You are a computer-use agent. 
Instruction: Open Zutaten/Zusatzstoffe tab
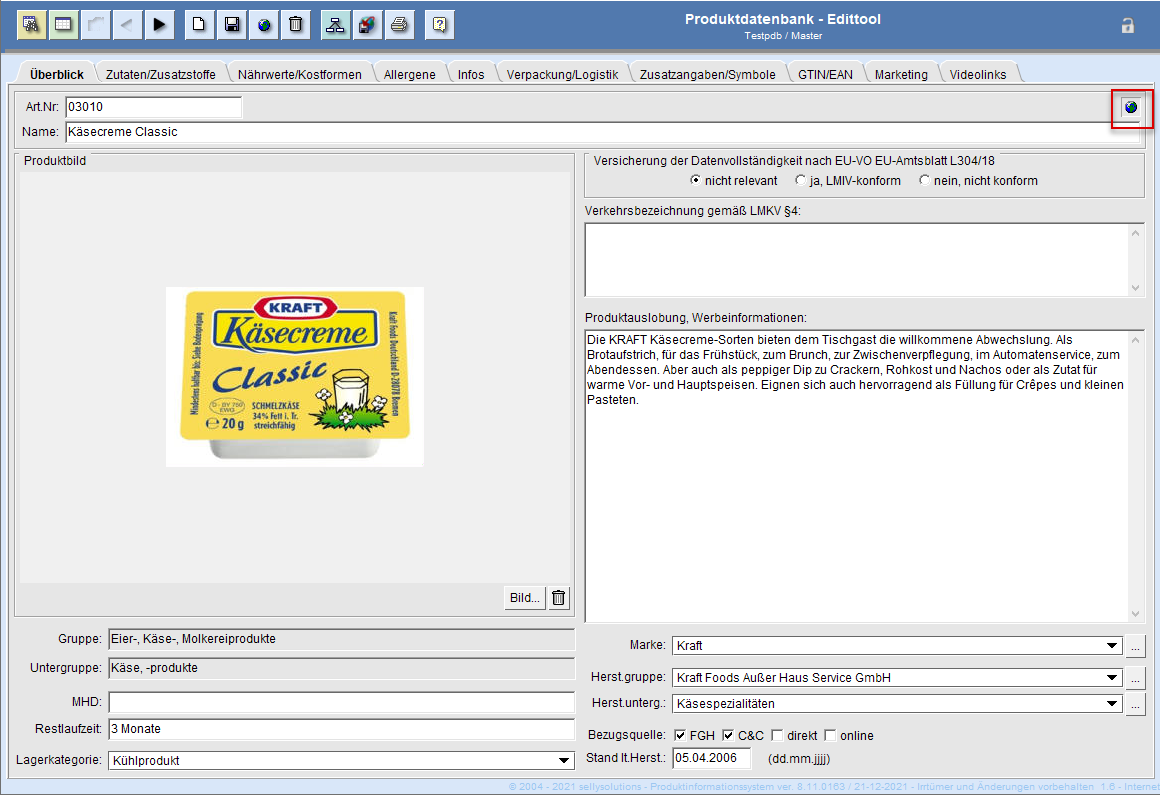(161, 75)
